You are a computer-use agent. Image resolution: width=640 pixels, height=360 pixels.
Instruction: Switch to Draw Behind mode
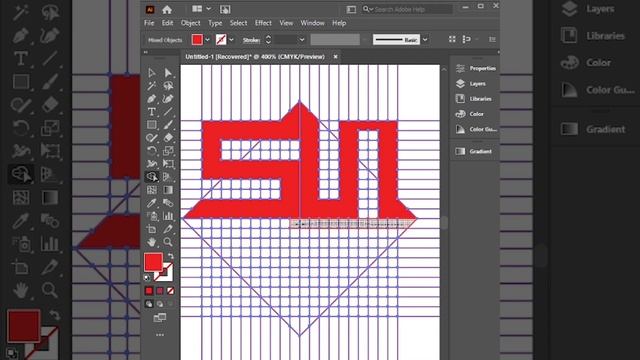pyautogui.click(x=160, y=304)
